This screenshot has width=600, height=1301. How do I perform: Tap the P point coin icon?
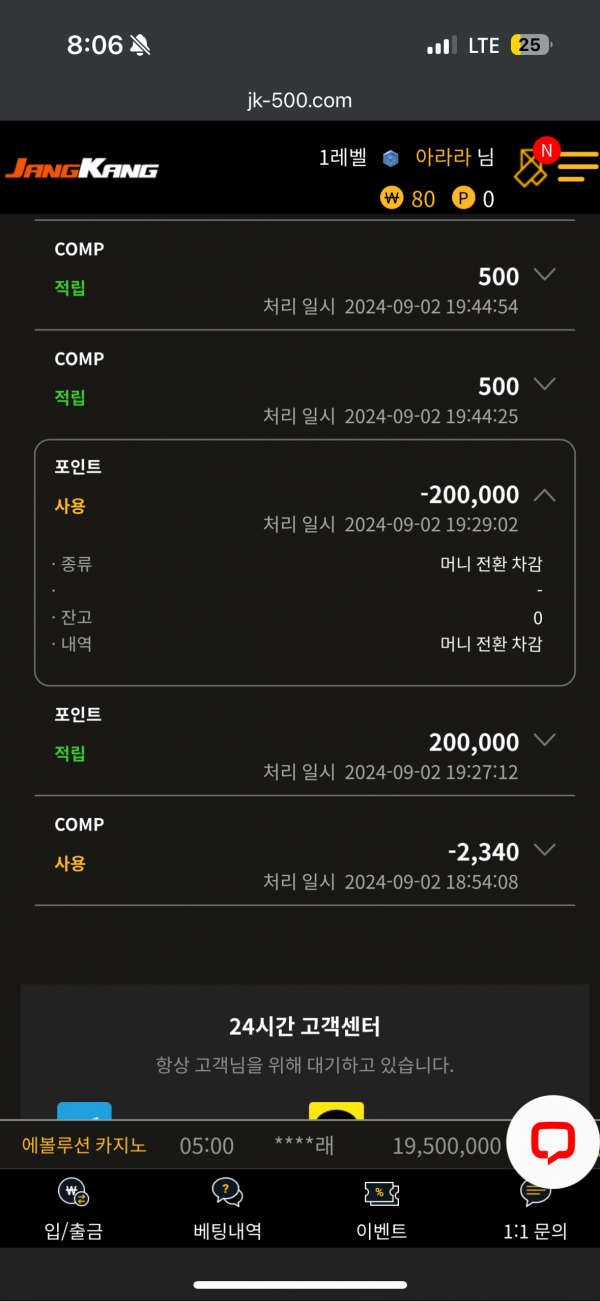click(x=463, y=199)
